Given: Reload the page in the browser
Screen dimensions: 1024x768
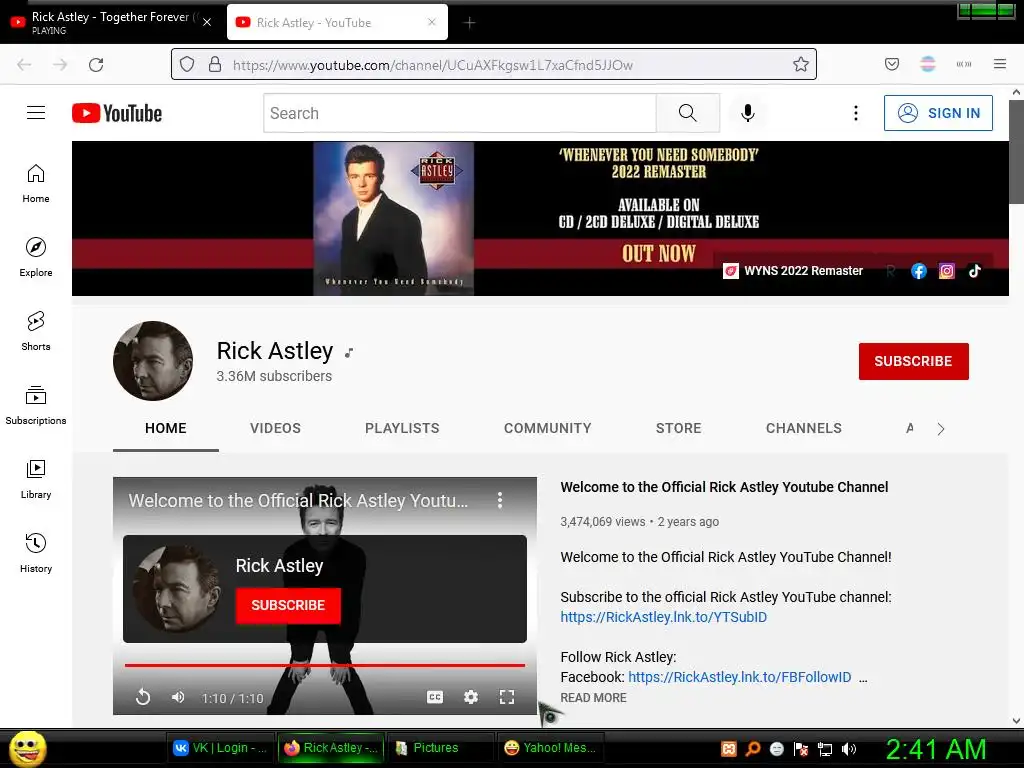Looking at the screenshot, I should pyautogui.click(x=96, y=65).
